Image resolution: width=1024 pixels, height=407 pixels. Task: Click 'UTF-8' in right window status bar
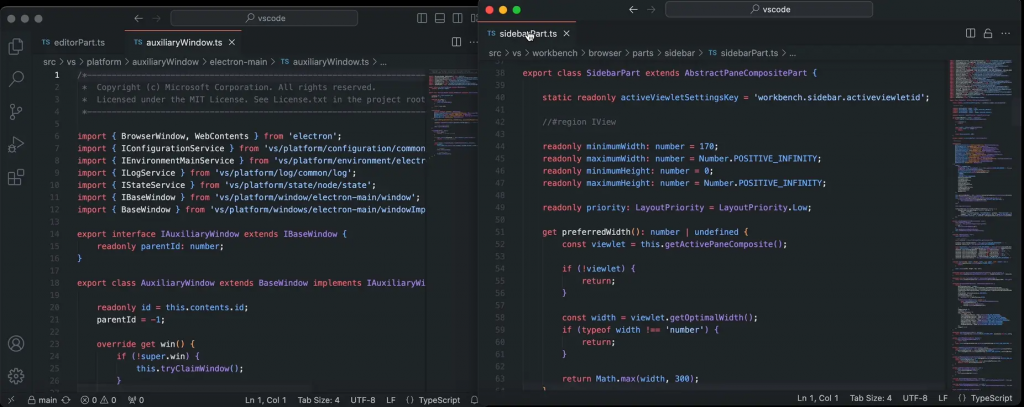click(x=914, y=398)
